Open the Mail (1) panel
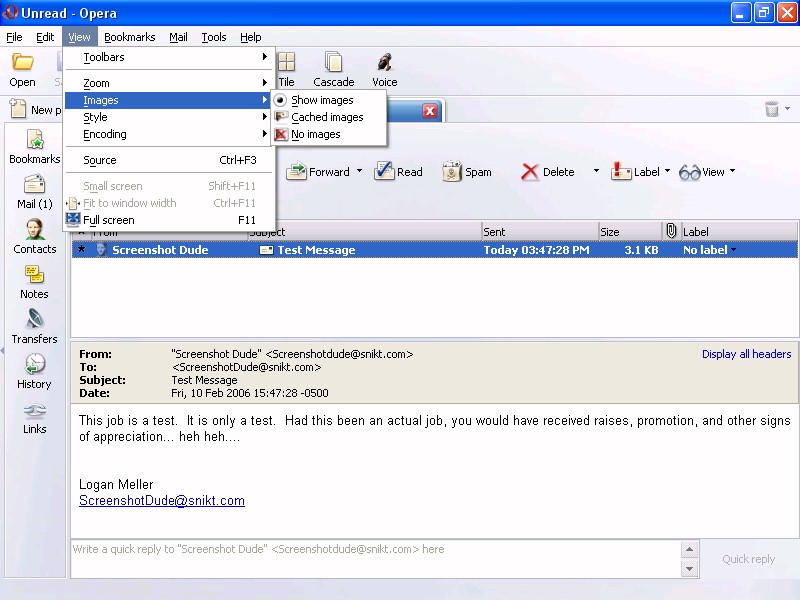Screen dimensions: 800x600 coord(35,192)
